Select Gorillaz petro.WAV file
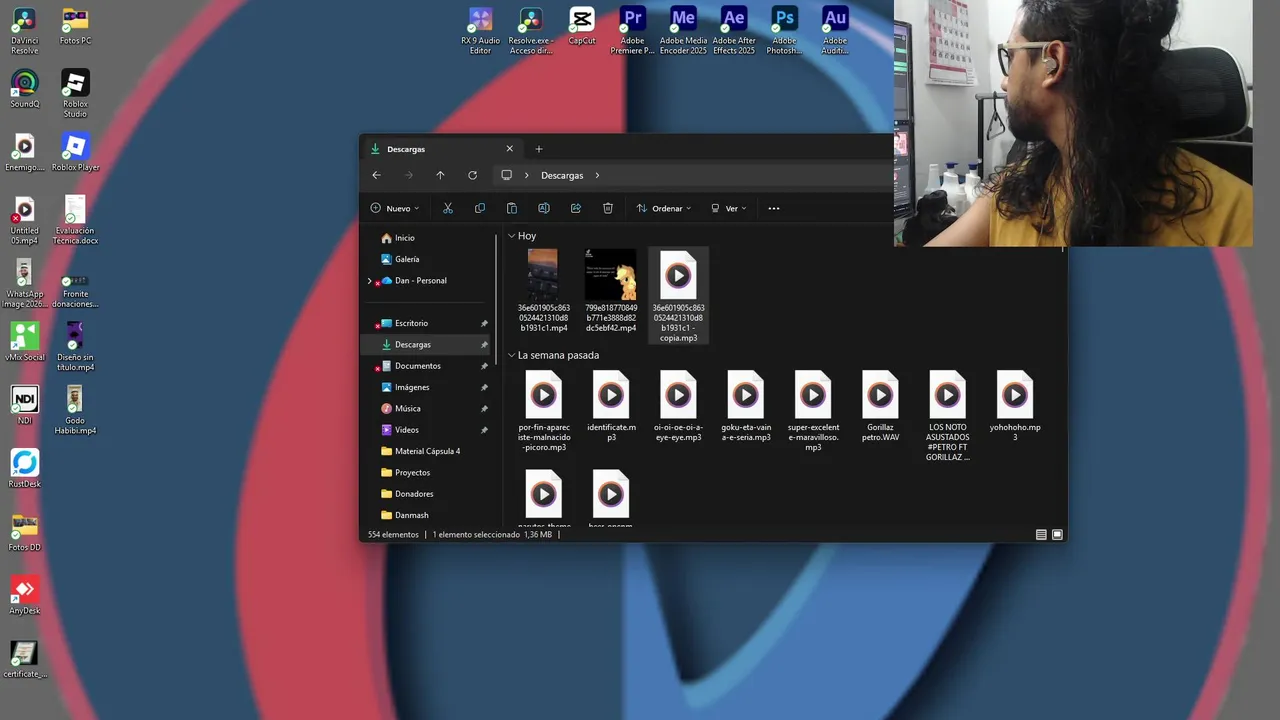The height and width of the screenshot is (720, 1280). pos(880,406)
